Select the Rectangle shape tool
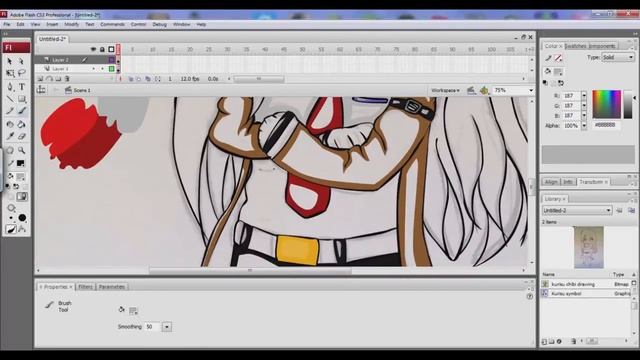 (x=22, y=99)
